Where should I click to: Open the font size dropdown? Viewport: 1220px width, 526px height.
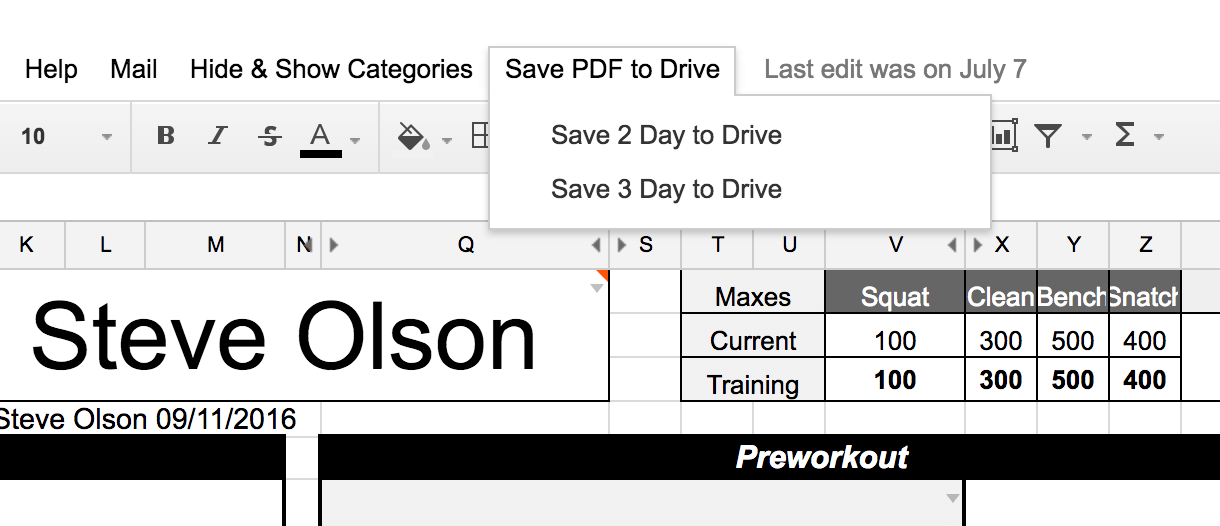(x=107, y=137)
